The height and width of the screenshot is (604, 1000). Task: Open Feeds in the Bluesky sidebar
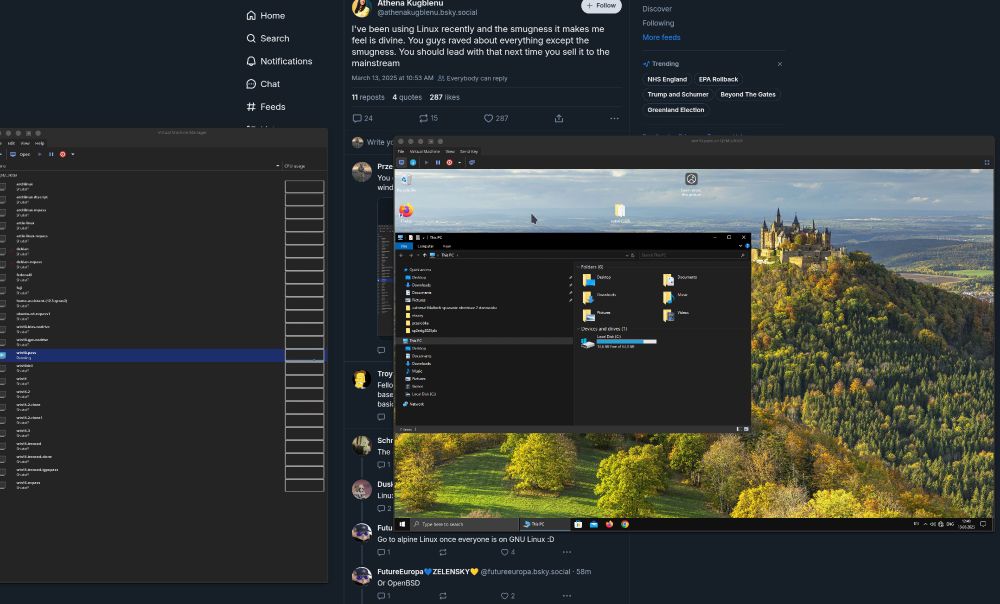(x=265, y=107)
